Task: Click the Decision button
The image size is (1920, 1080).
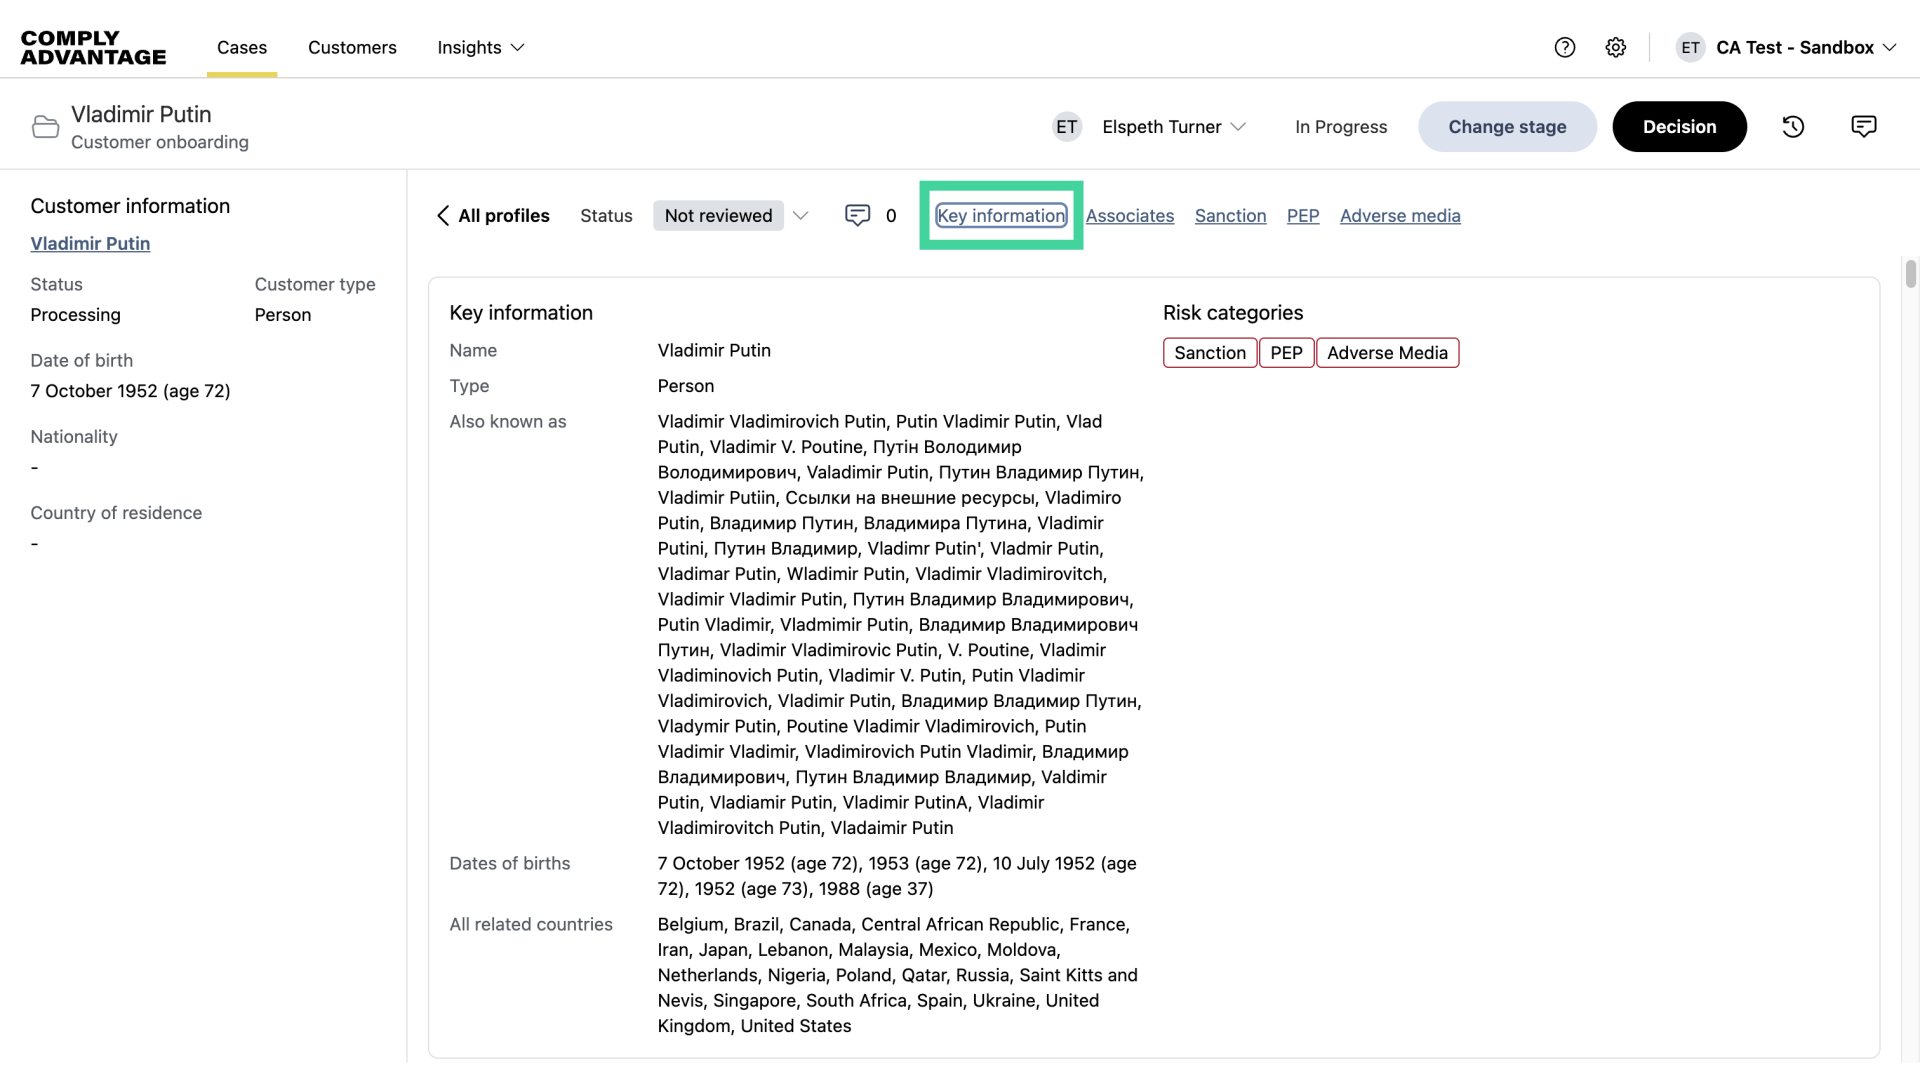Action: pos(1679,126)
